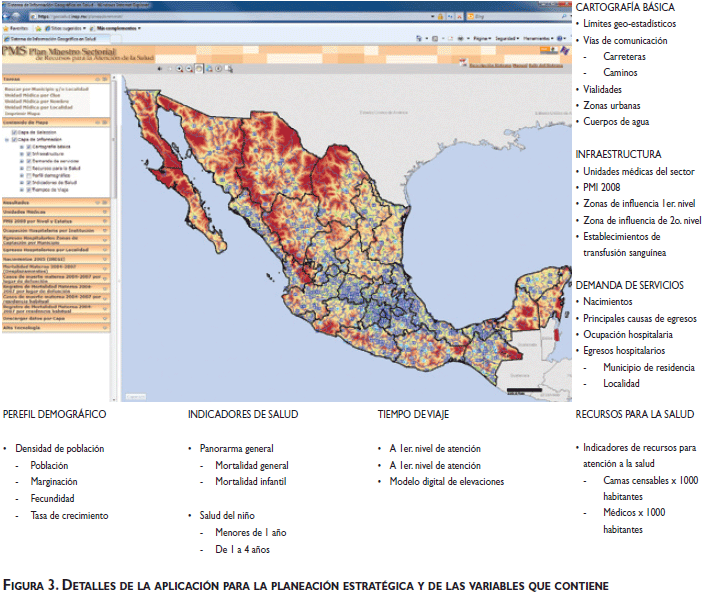Toggle Capa de Selección checkbox

tap(14, 132)
